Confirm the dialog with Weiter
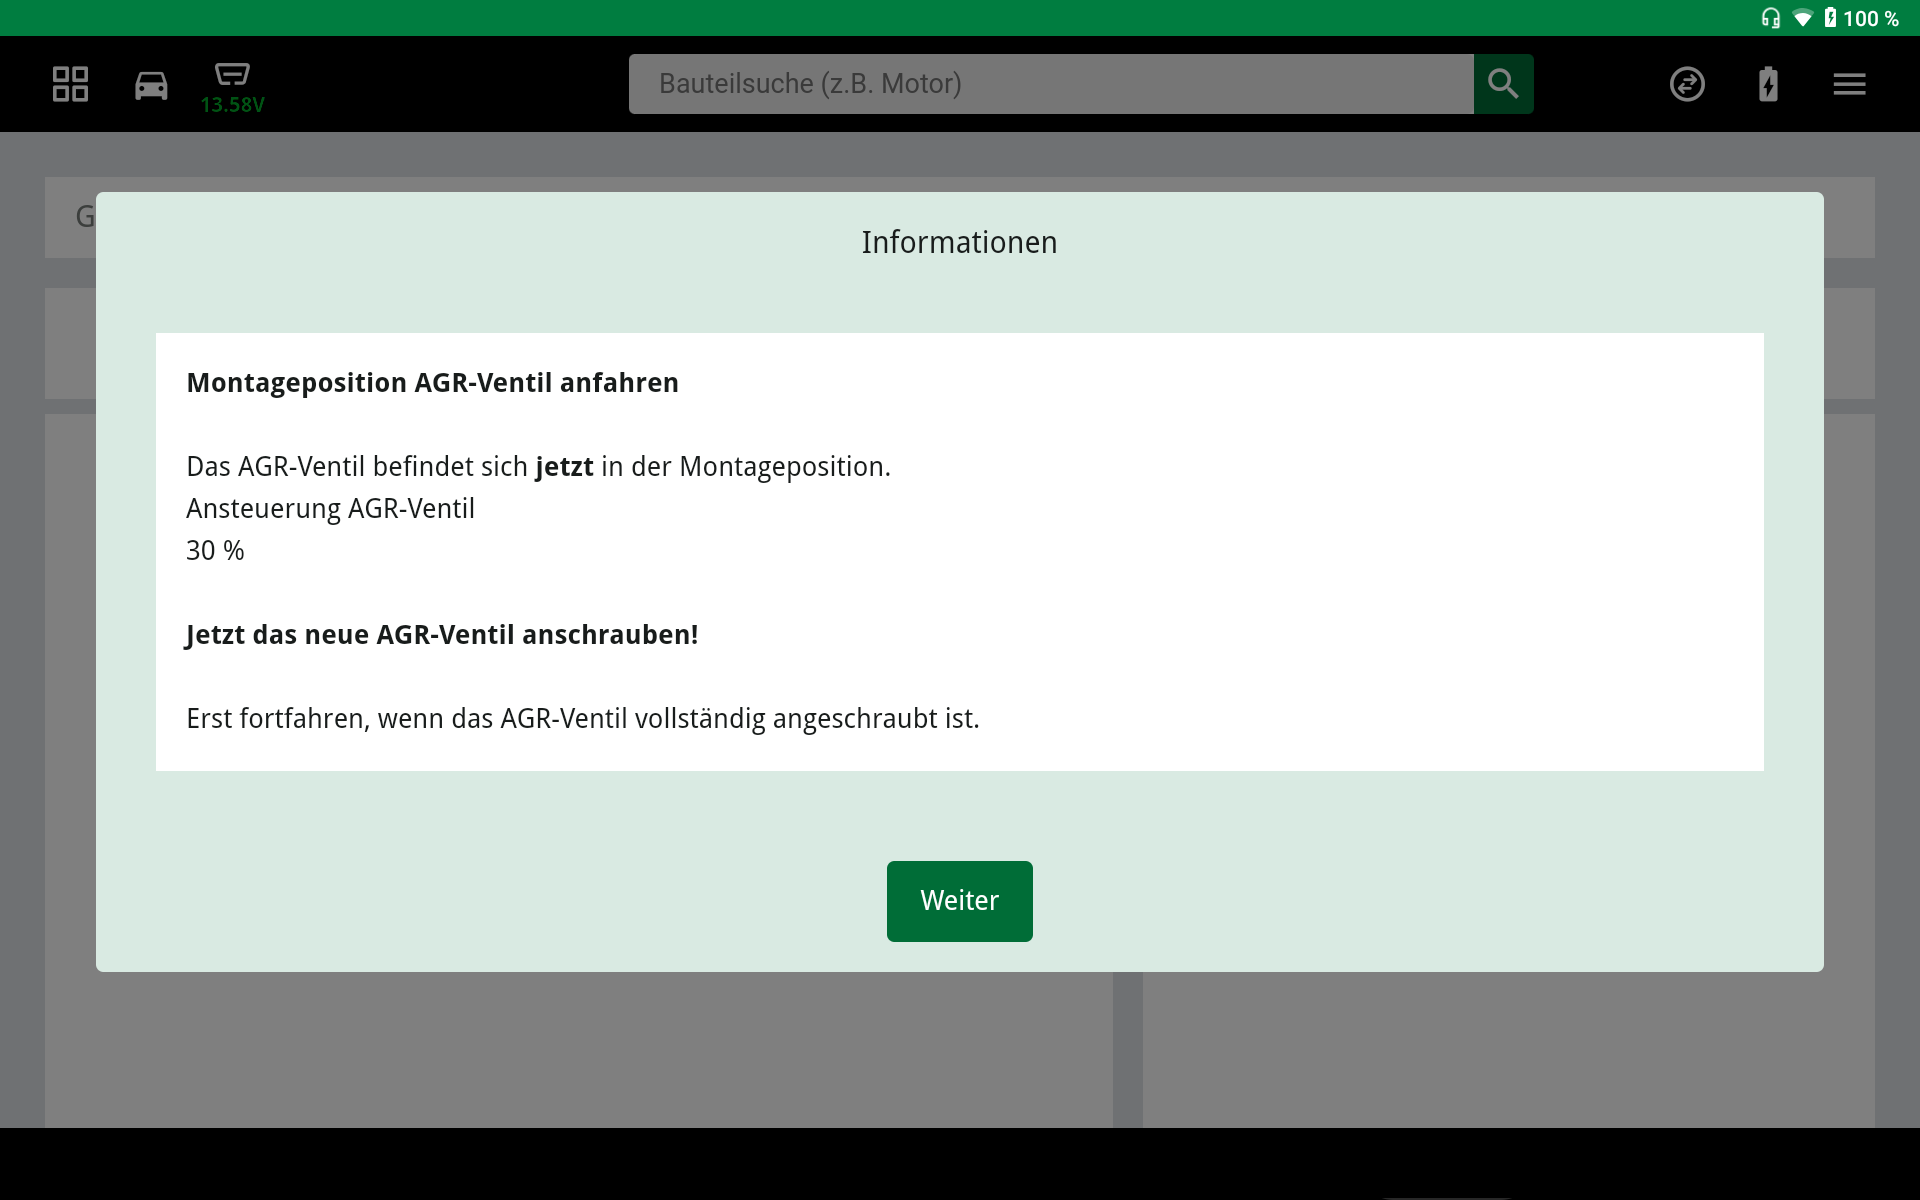This screenshot has width=1920, height=1200. [959, 900]
